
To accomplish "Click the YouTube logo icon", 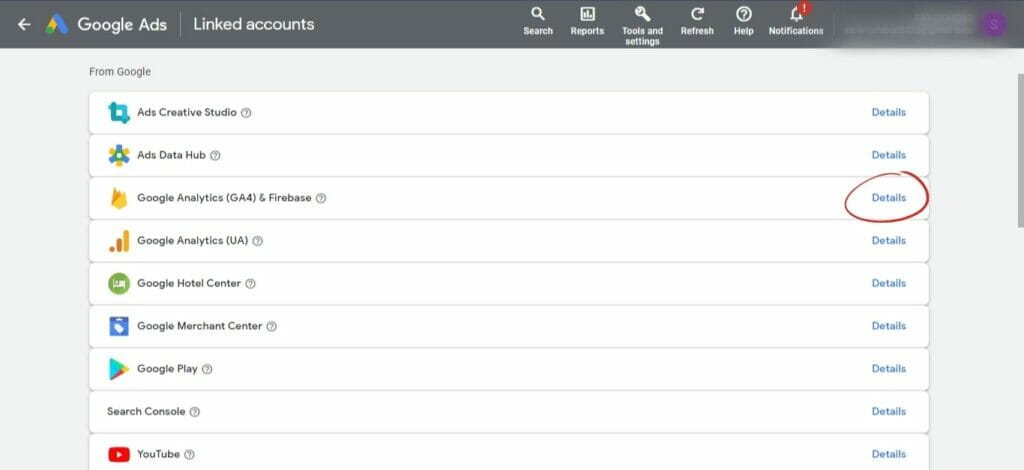I will pos(119,454).
